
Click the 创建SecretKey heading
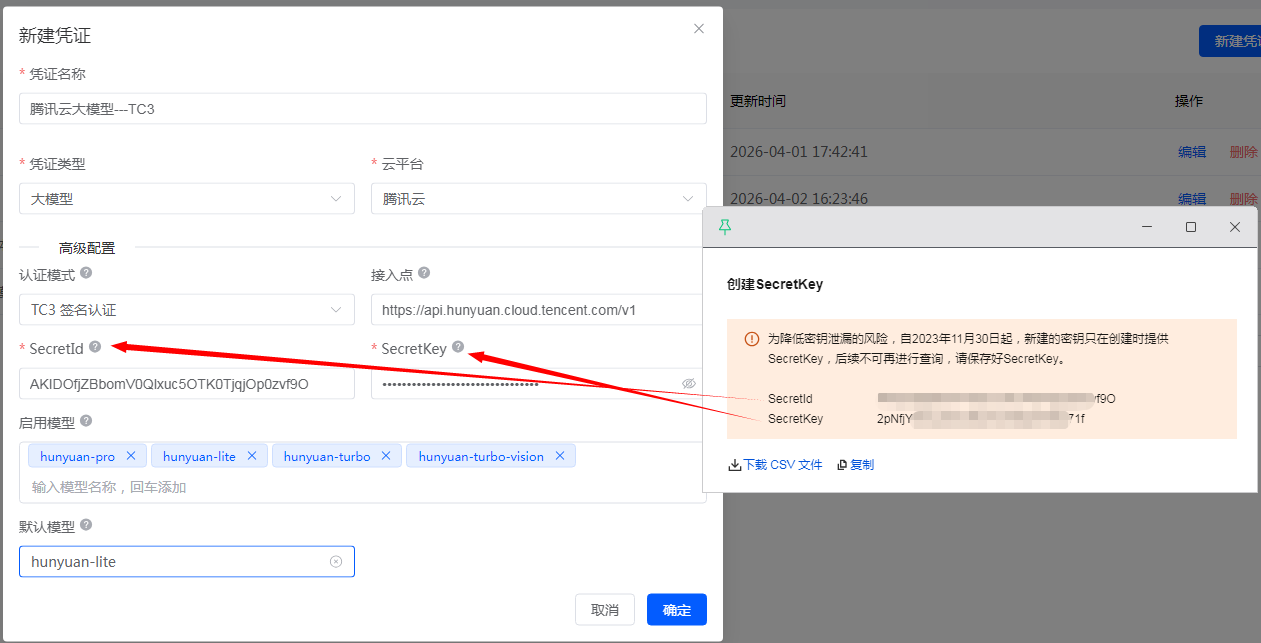pyautogui.click(x=775, y=284)
